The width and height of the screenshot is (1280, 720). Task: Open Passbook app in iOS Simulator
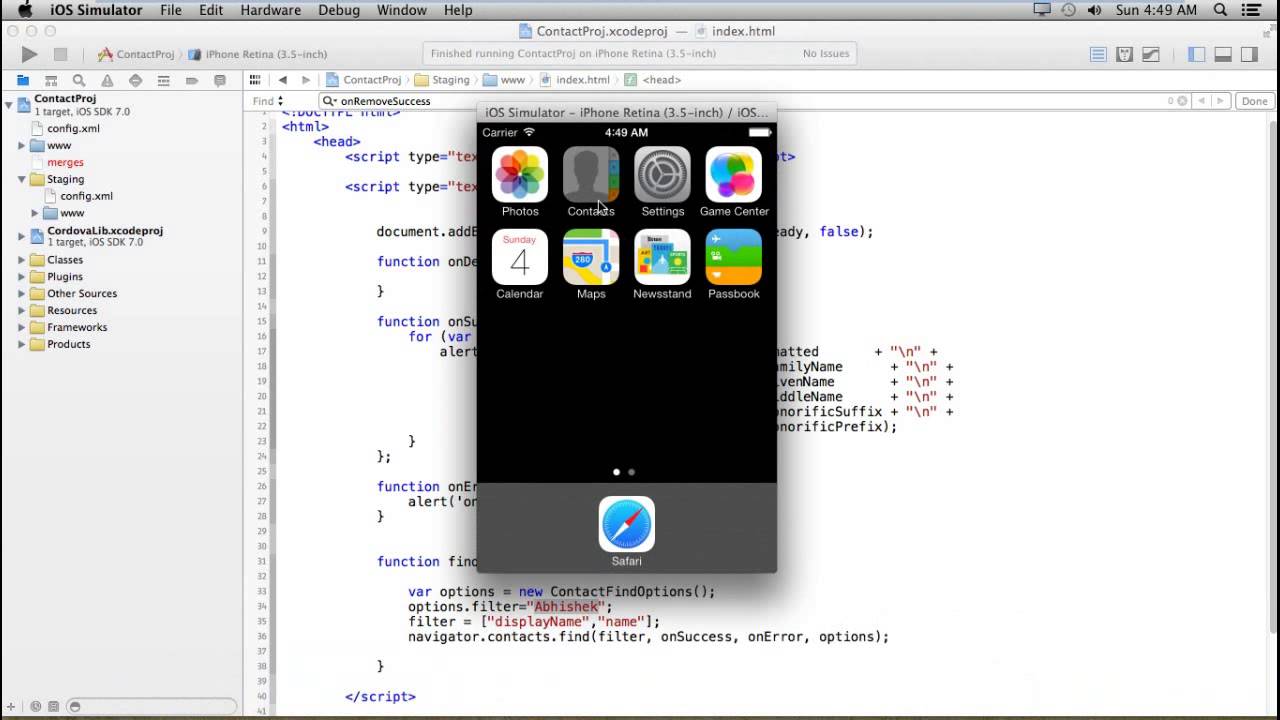pos(734,257)
